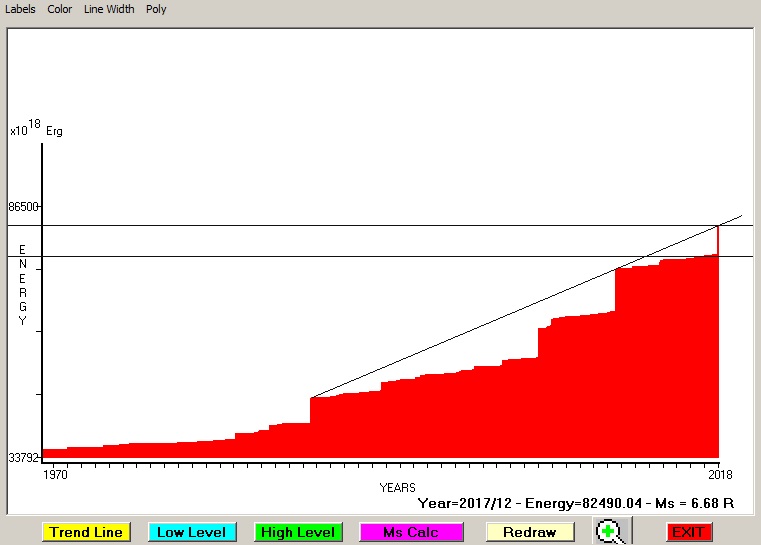The image size is (761, 545).
Task: Click the magenta Ms Calc button
Action: click(x=410, y=532)
